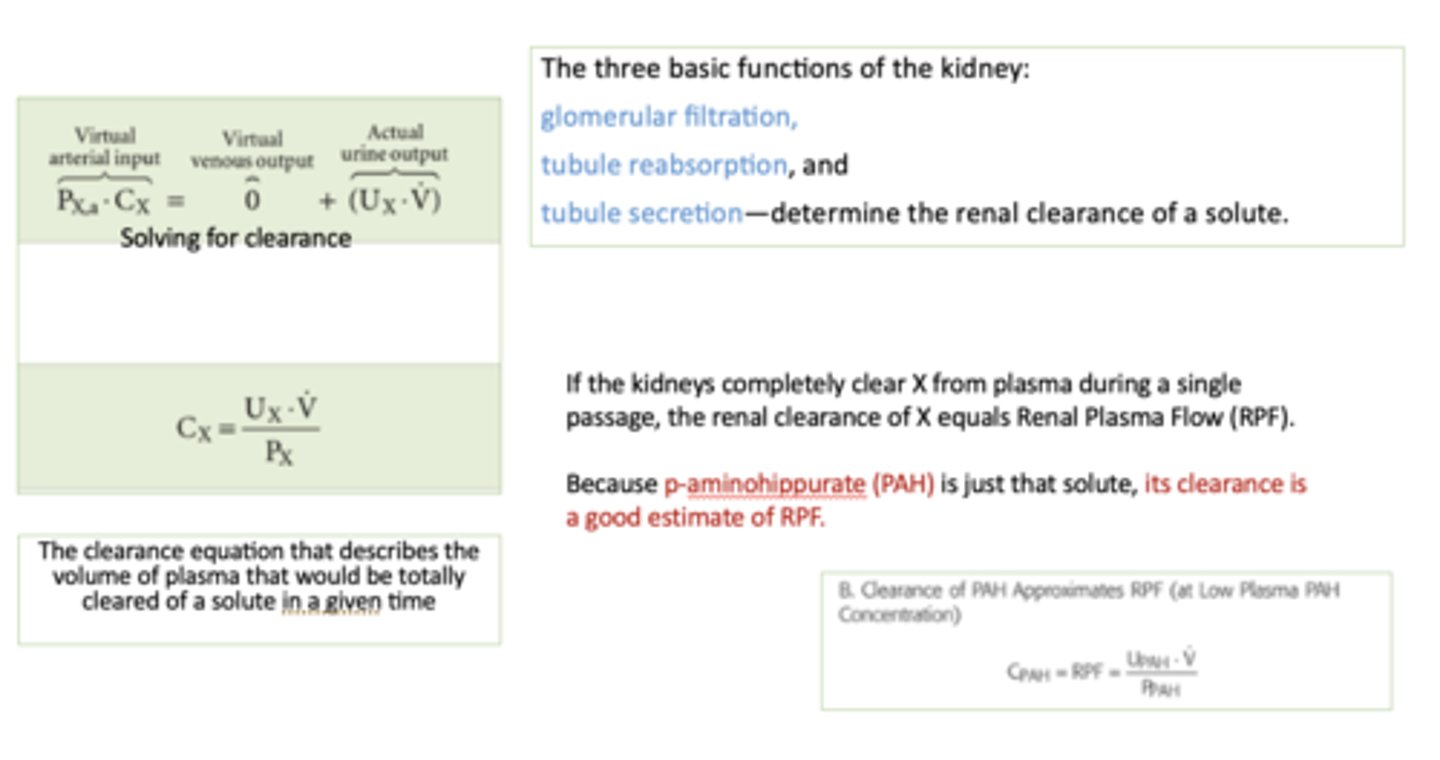
Task: Select the clearance equation description text box
Action: 259,577
